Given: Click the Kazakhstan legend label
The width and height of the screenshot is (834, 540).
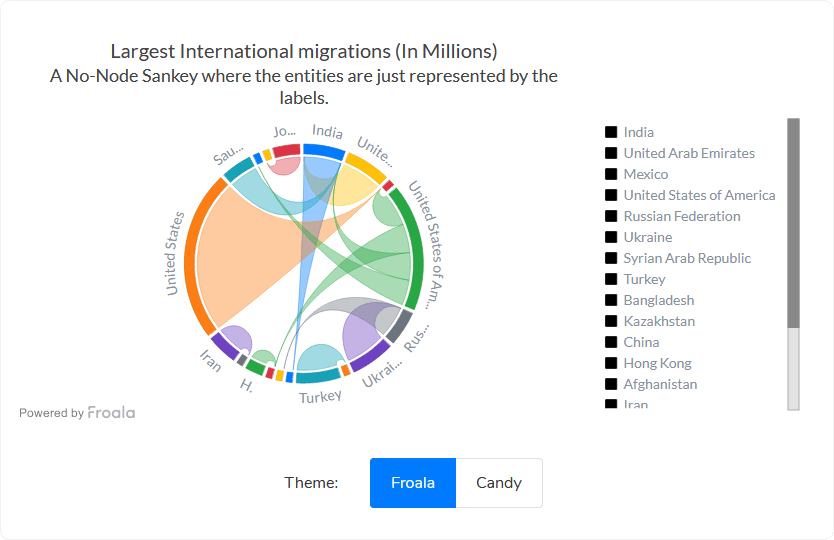Looking at the screenshot, I should (x=658, y=321).
